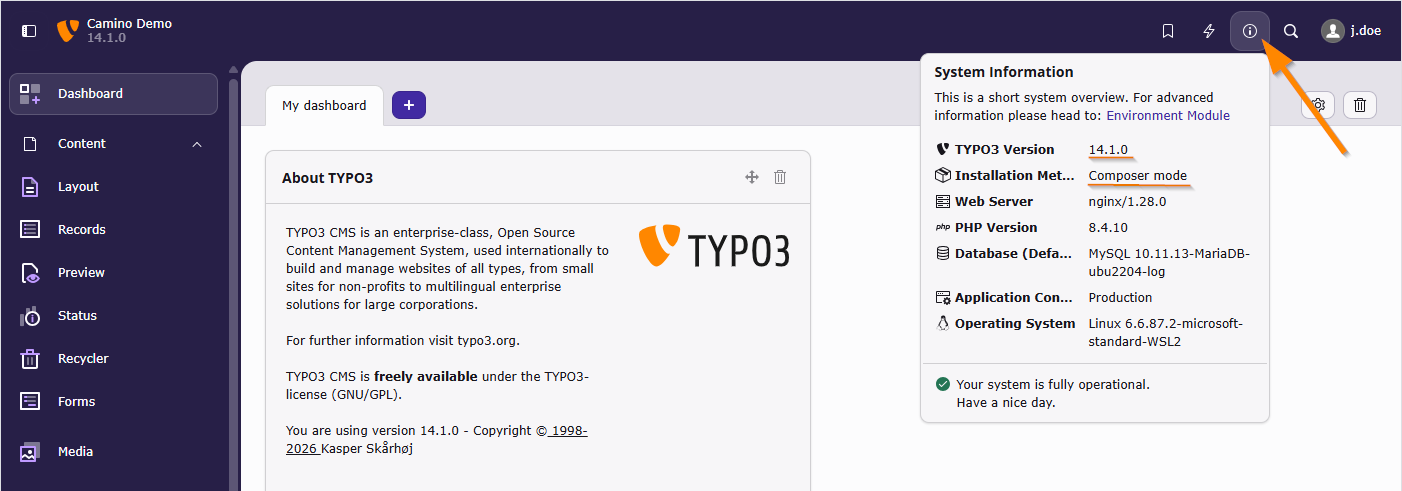Open the Recycler module
This screenshot has width=1402, height=491.
pyautogui.click(x=113, y=359)
